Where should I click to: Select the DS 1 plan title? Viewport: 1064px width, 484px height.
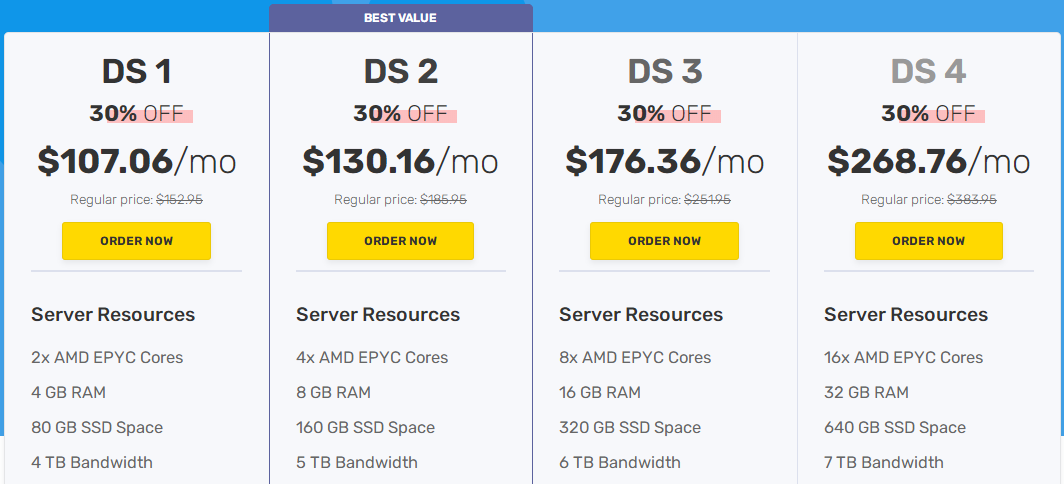coord(136,71)
